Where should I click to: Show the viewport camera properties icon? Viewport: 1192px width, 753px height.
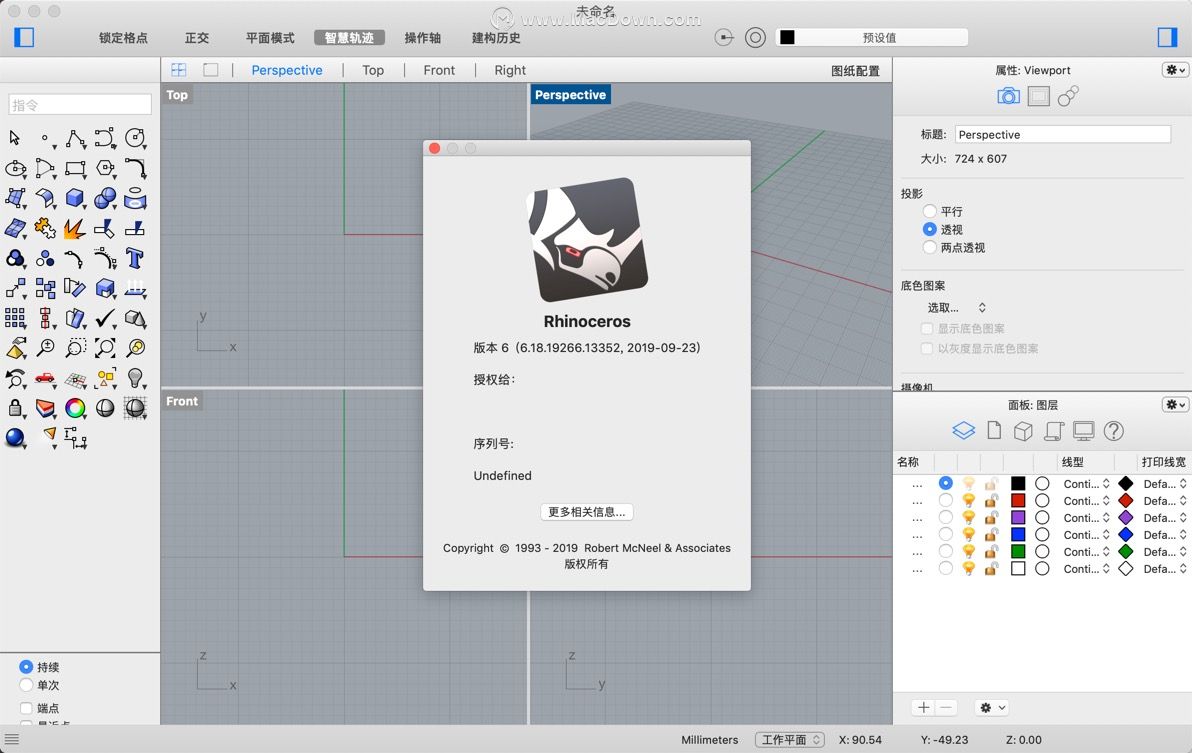(1008, 96)
